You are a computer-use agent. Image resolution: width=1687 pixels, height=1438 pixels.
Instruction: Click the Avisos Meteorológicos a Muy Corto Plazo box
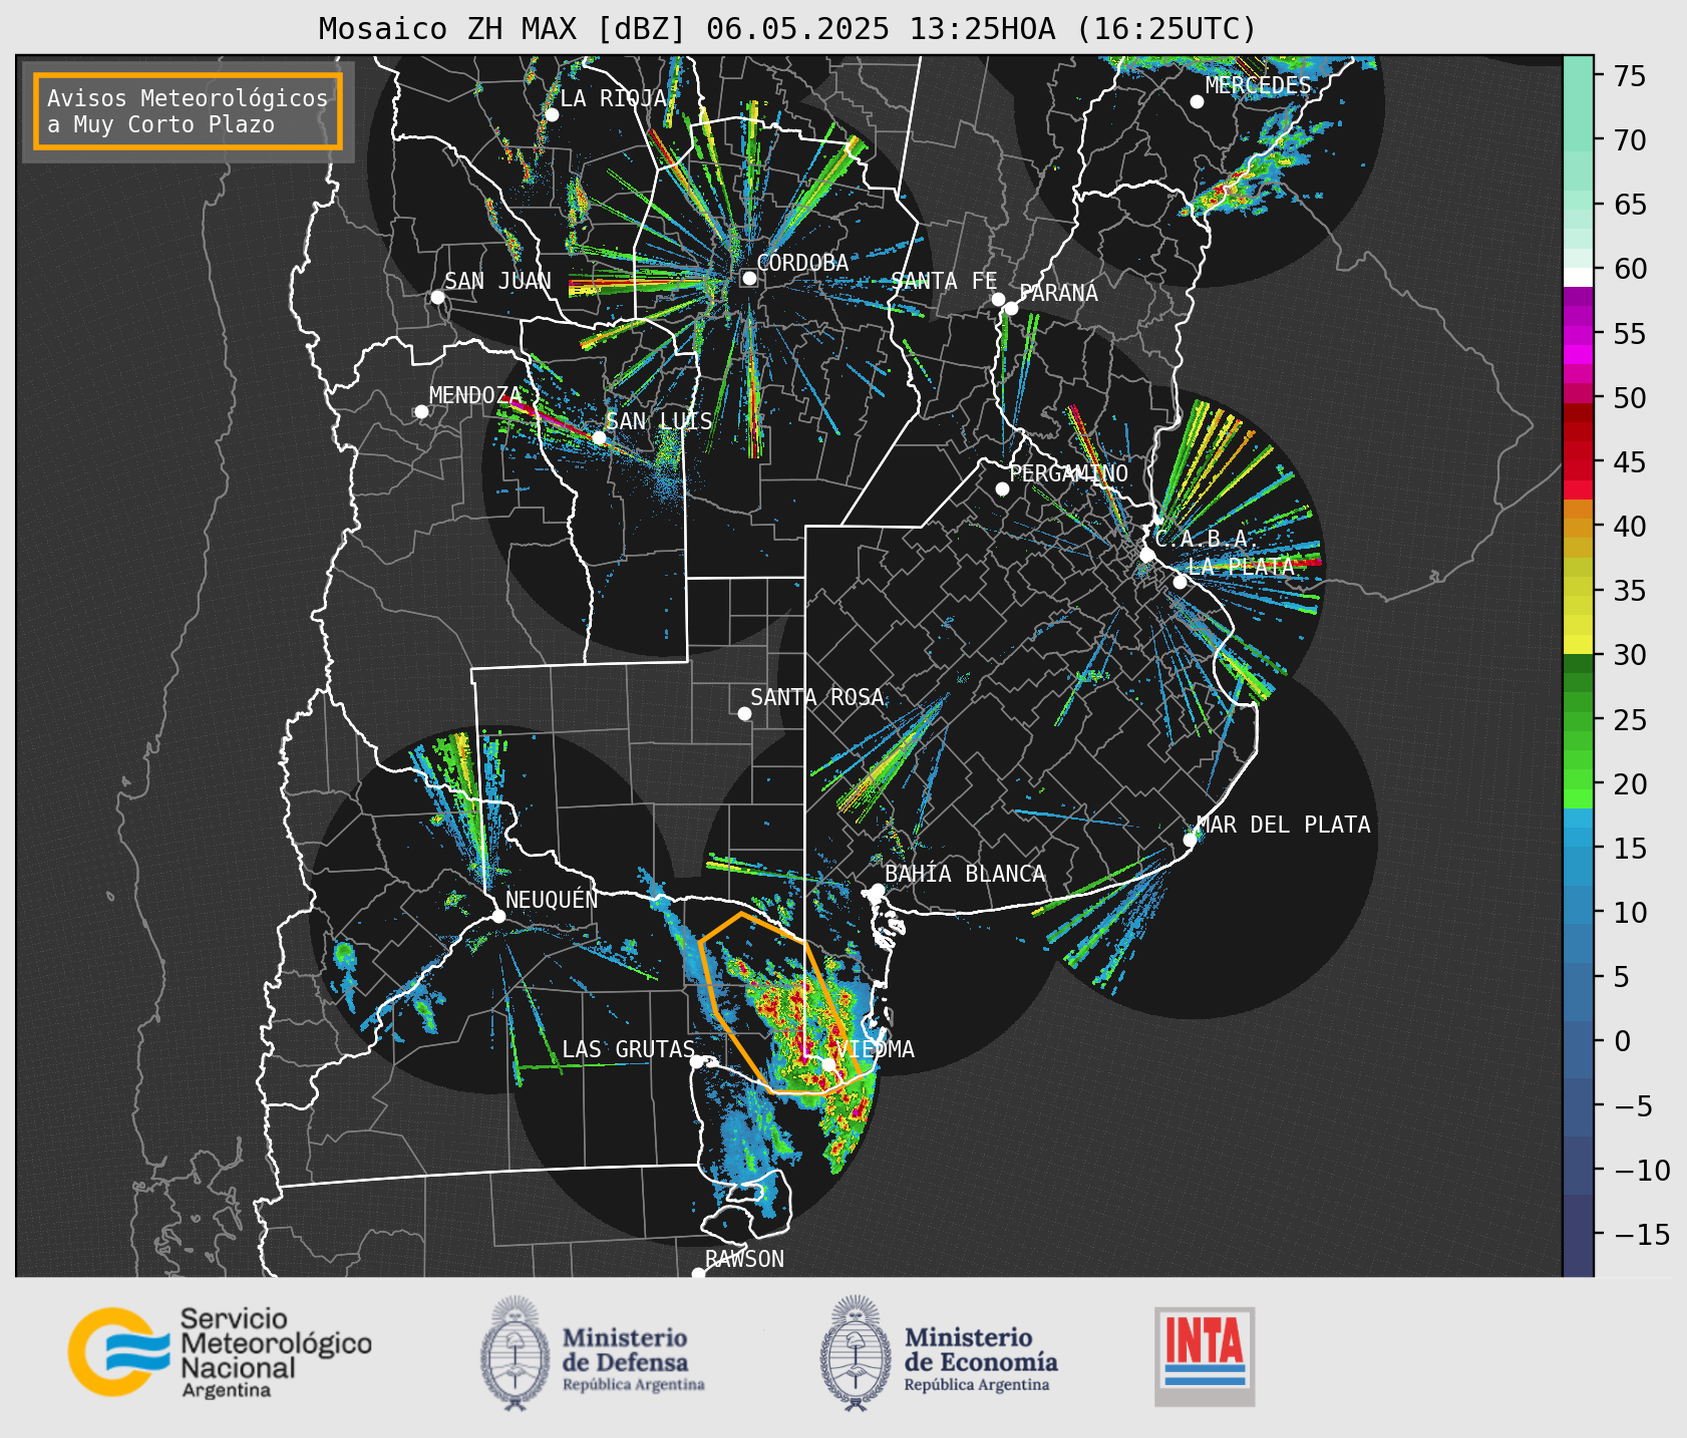point(188,111)
